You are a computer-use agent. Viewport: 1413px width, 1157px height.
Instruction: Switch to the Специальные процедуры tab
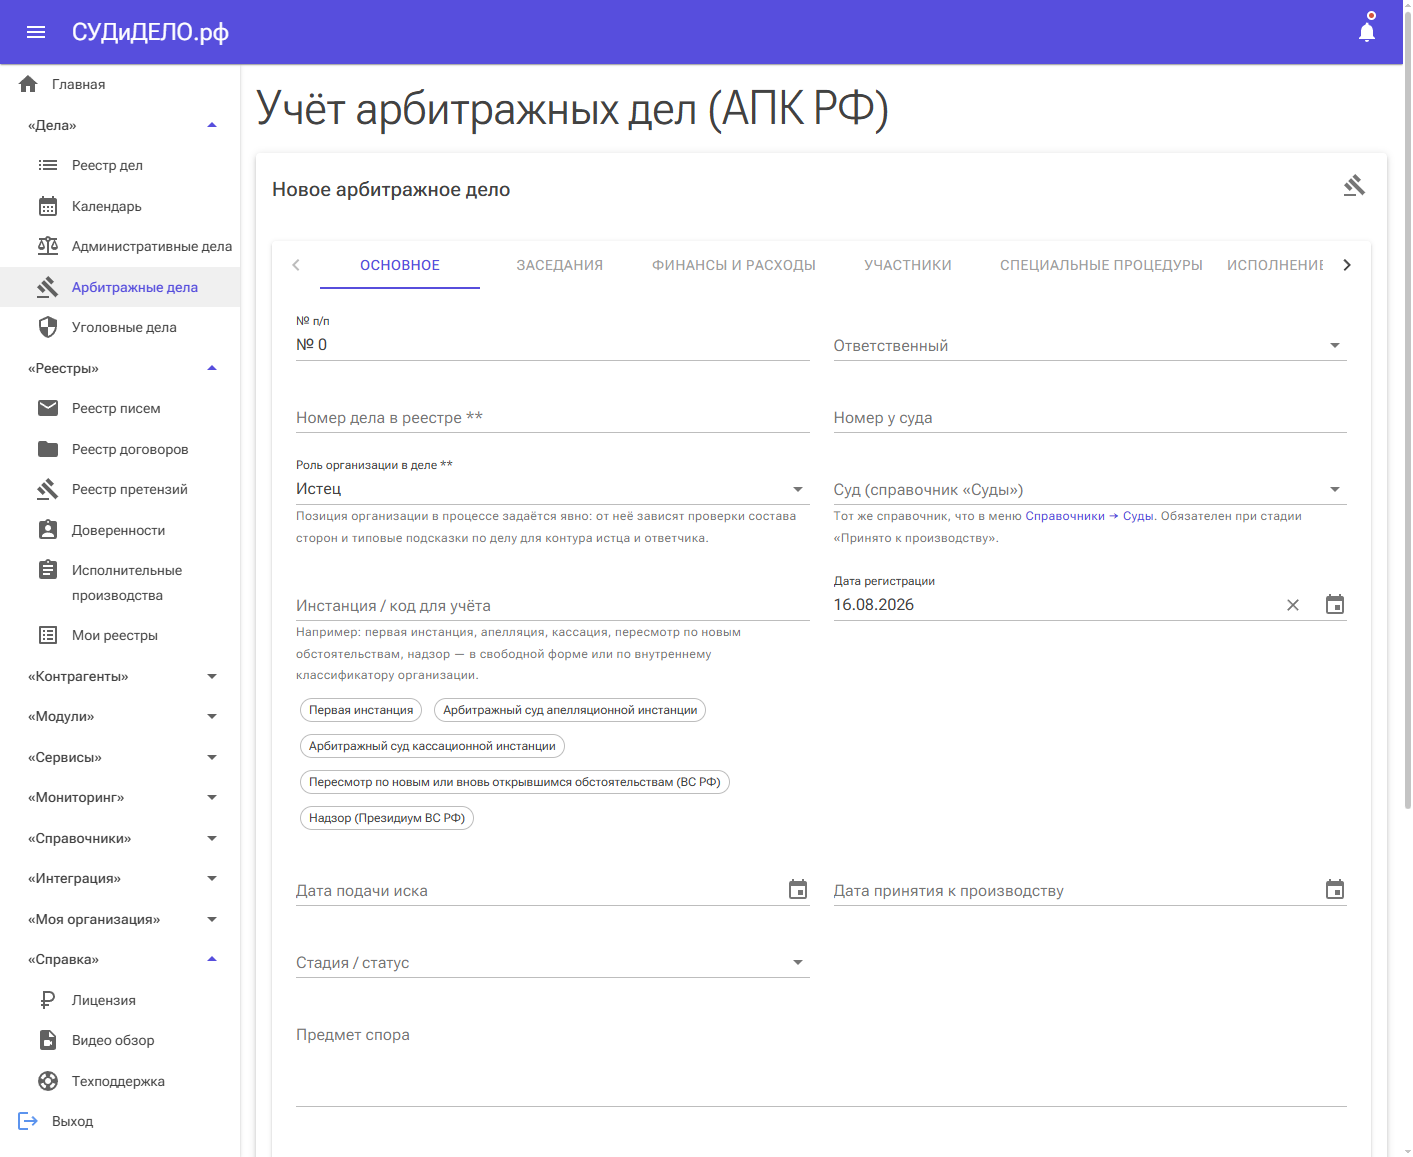pyautogui.click(x=1101, y=265)
